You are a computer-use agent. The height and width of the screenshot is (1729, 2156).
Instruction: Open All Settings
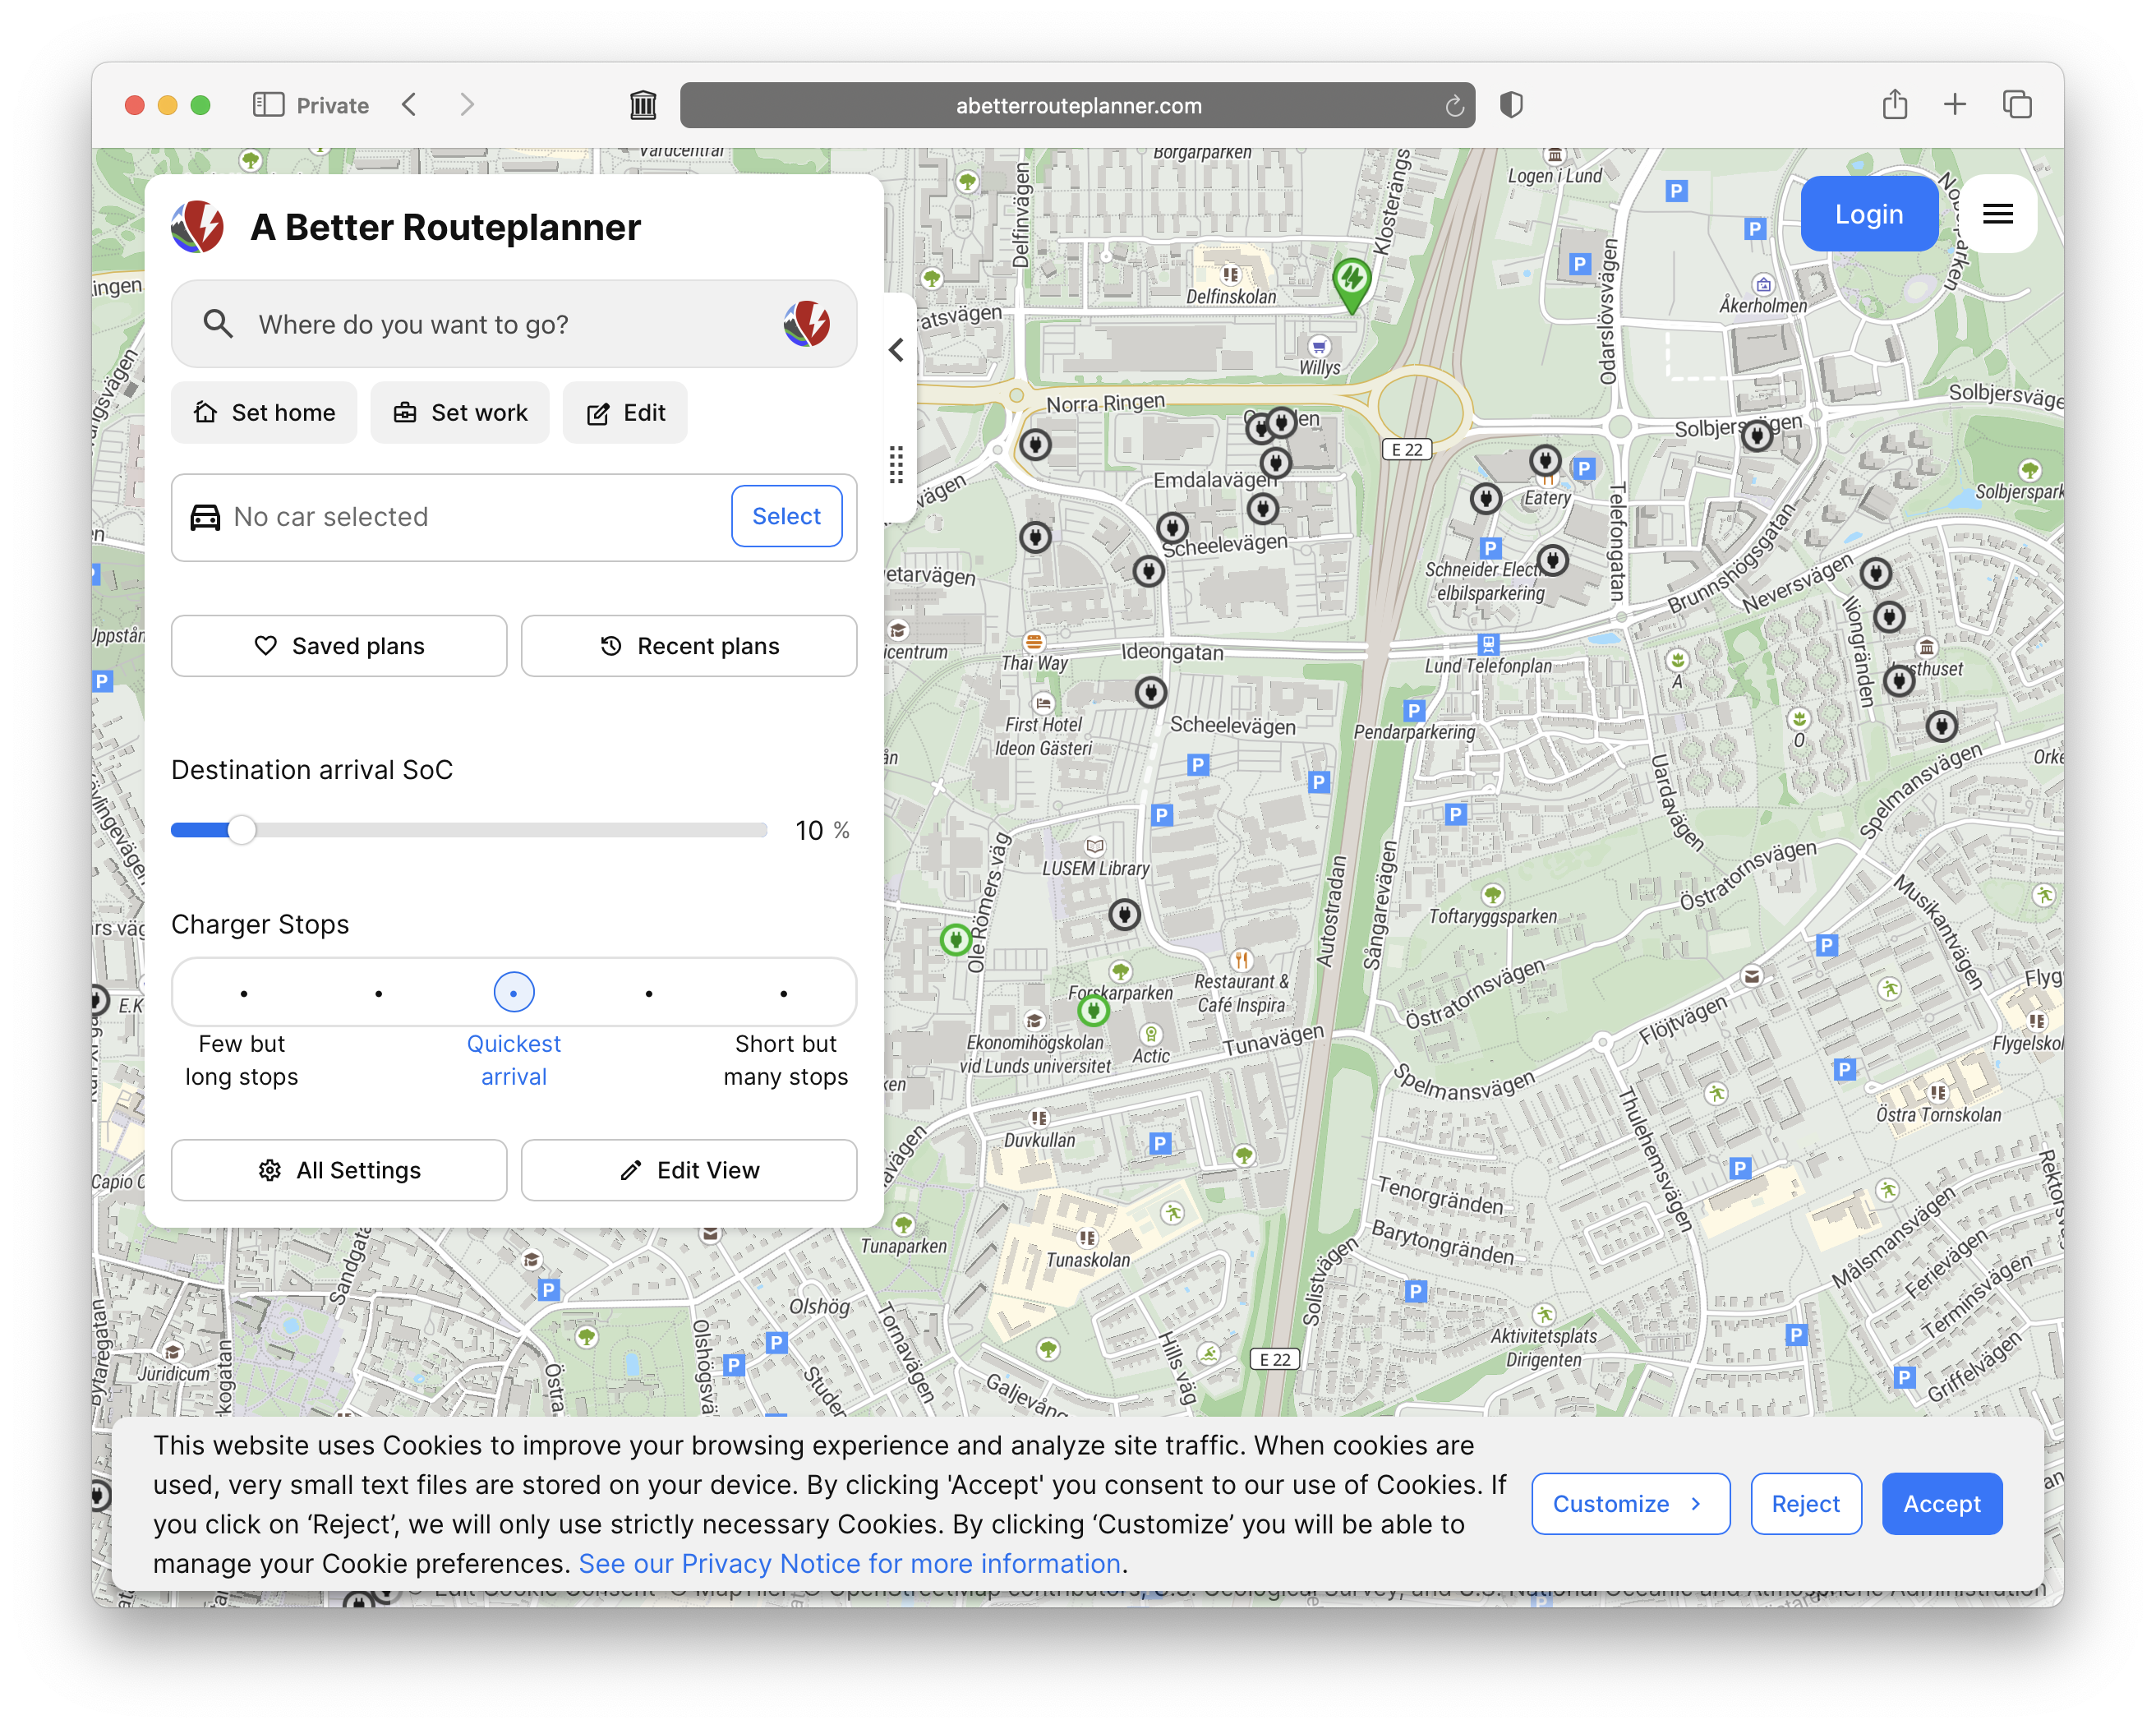tap(339, 1170)
